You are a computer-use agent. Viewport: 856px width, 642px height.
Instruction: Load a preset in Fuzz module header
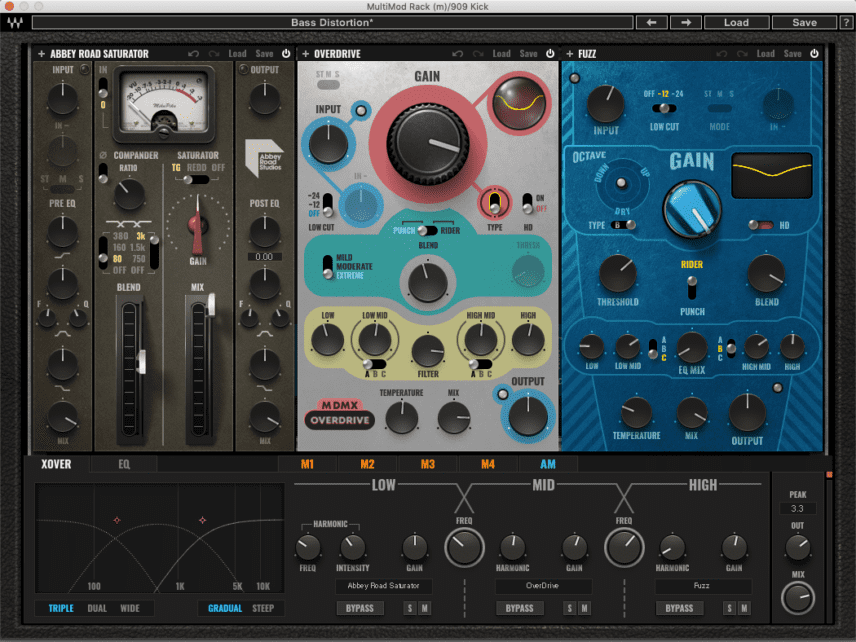click(765, 54)
